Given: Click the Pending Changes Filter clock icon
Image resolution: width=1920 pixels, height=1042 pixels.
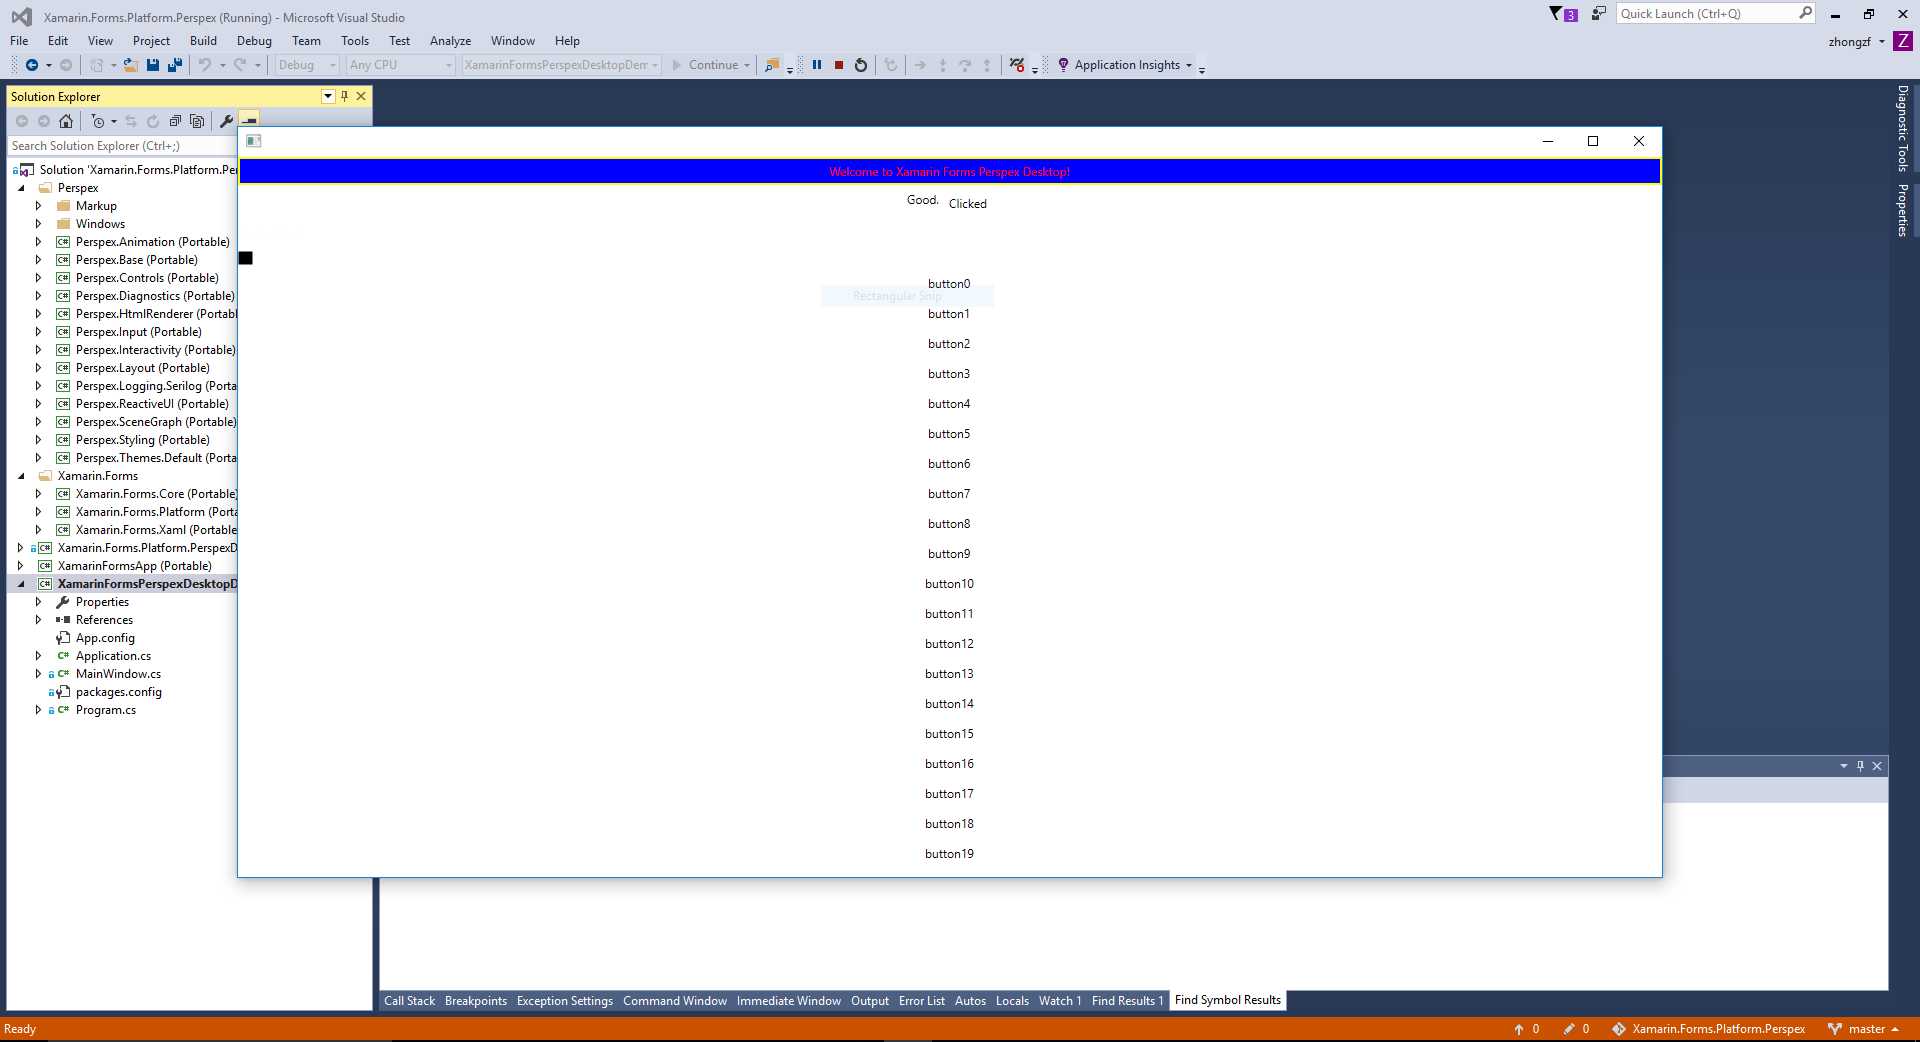Looking at the screenshot, I should pos(97,121).
